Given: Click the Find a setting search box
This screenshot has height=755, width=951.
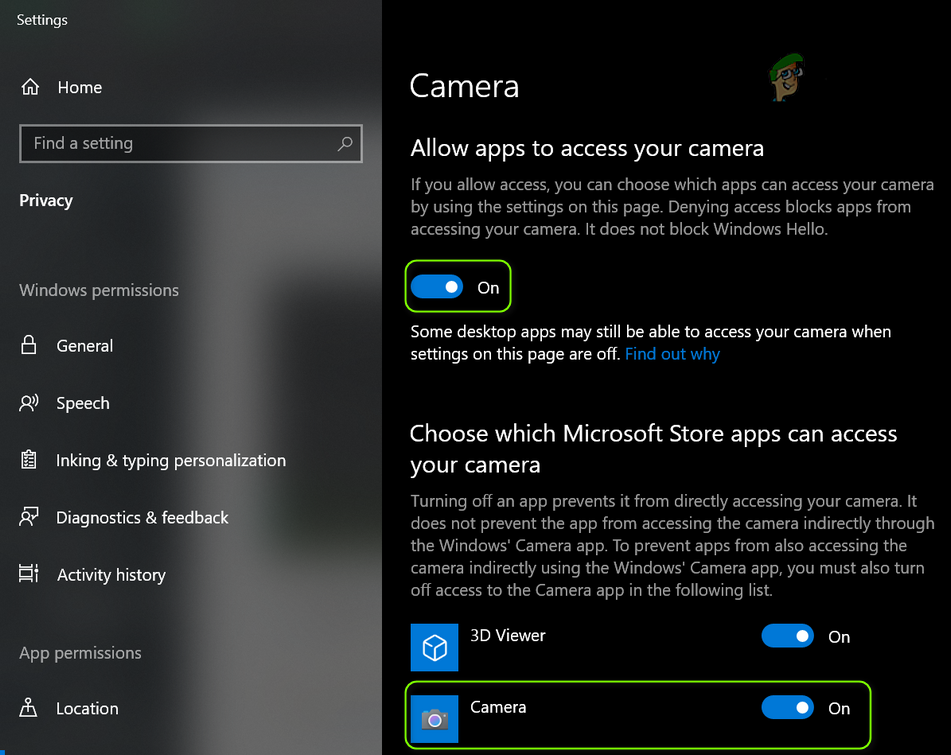Looking at the screenshot, I should (191, 144).
